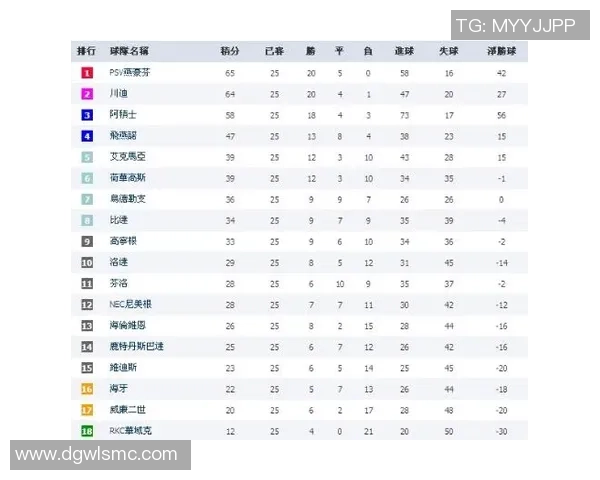Click the 進球 column header
Viewport: 600px width, 480px height.
tap(404, 51)
